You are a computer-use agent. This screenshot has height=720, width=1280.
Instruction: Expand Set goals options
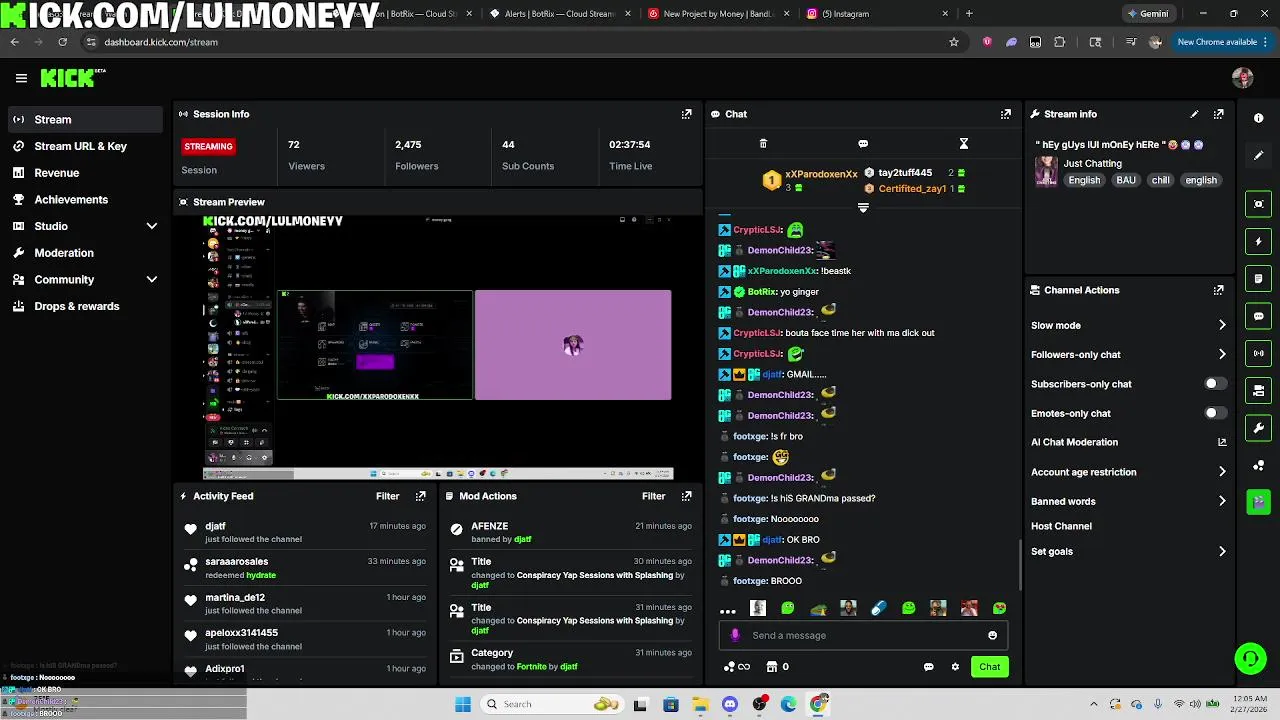(1222, 551)
